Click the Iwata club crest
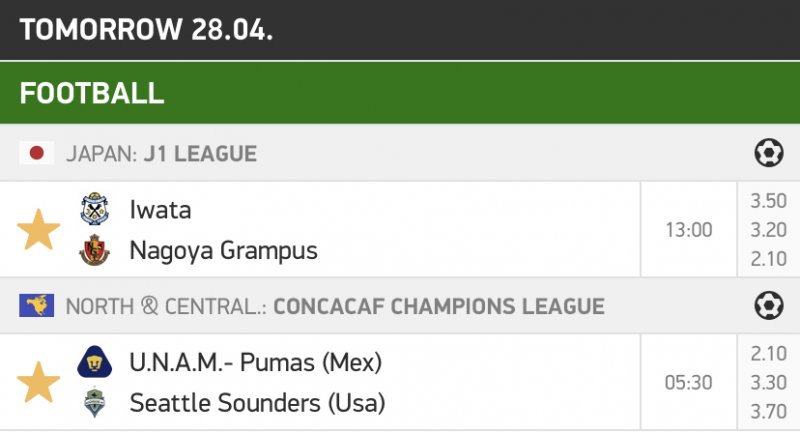800x433 pixels. click(94, 209)
